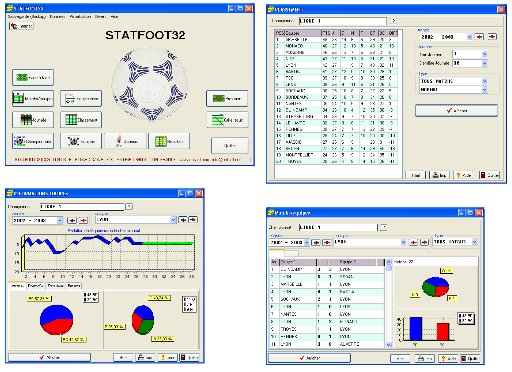Click the Joueurs button with player figure
This screenshot has width=512, height=372.
pyautogui.click(x=126, y=141)
